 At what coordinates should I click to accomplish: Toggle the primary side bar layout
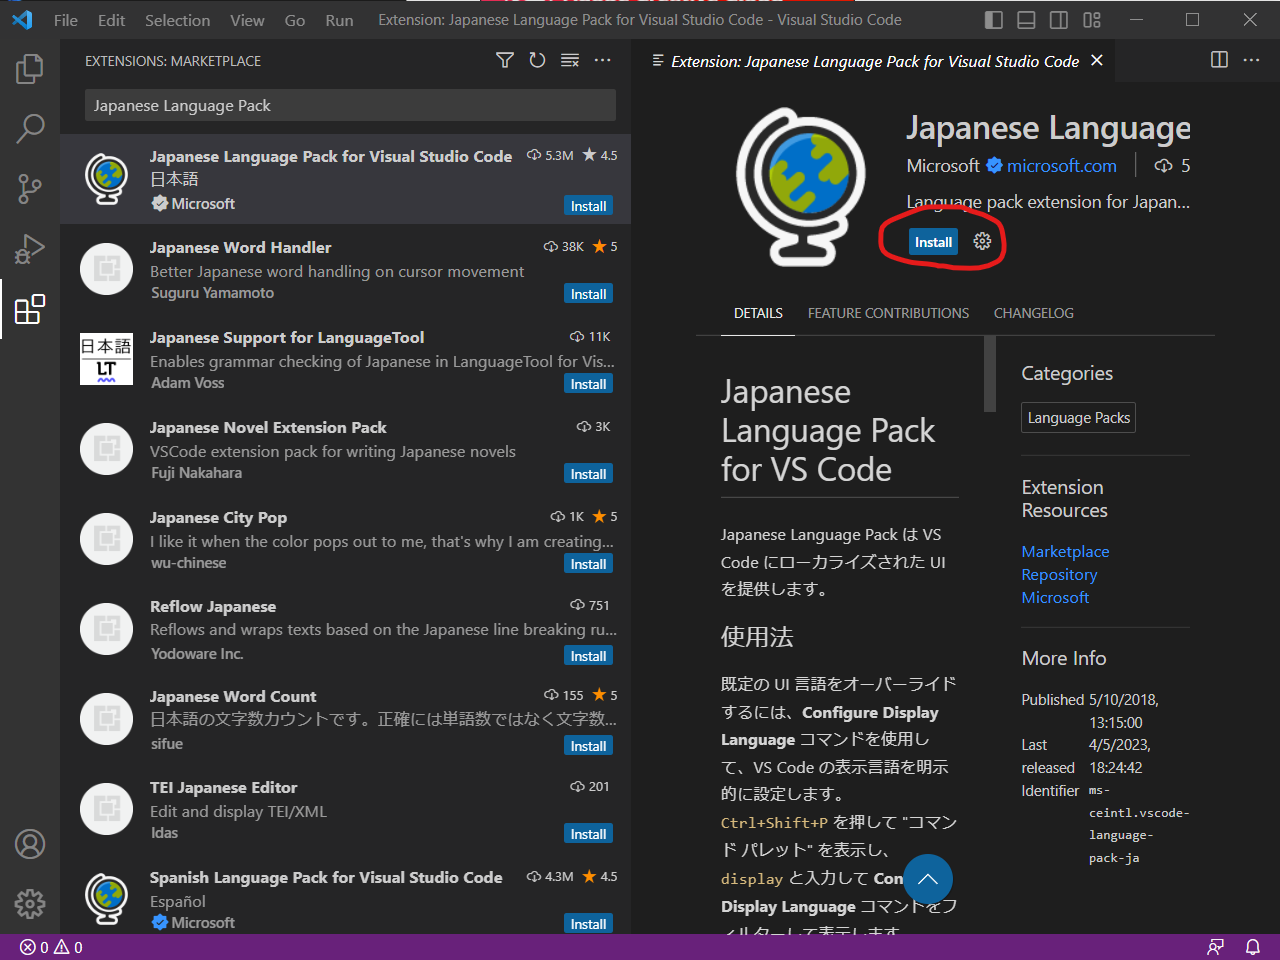tap(993, 20)
